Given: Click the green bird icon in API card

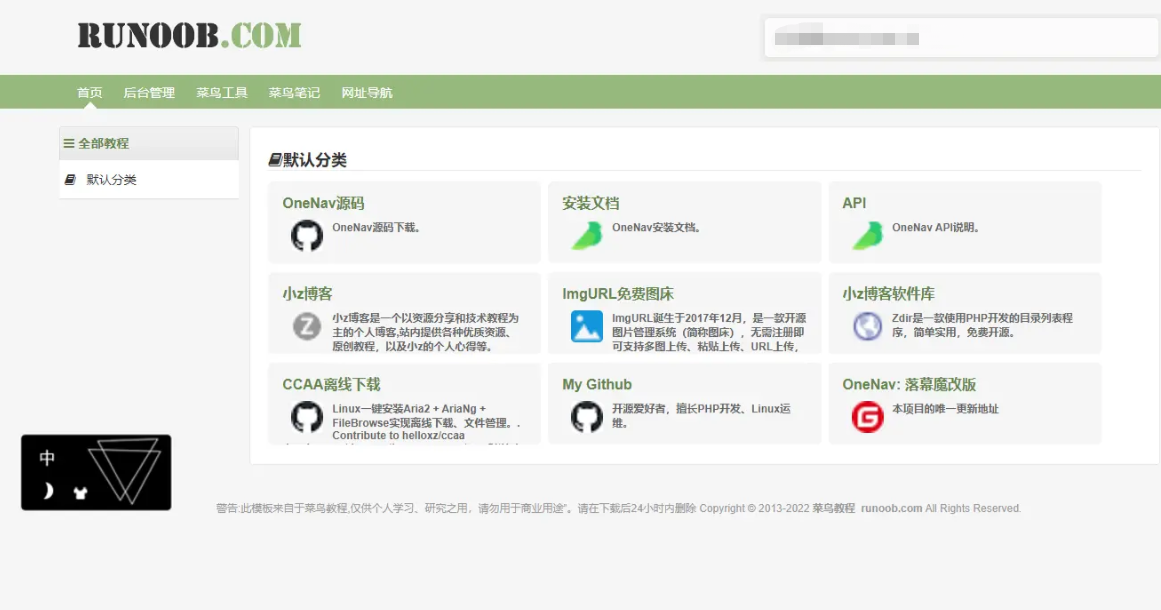Looking at the screenshot, I should (x=867, y=235).
